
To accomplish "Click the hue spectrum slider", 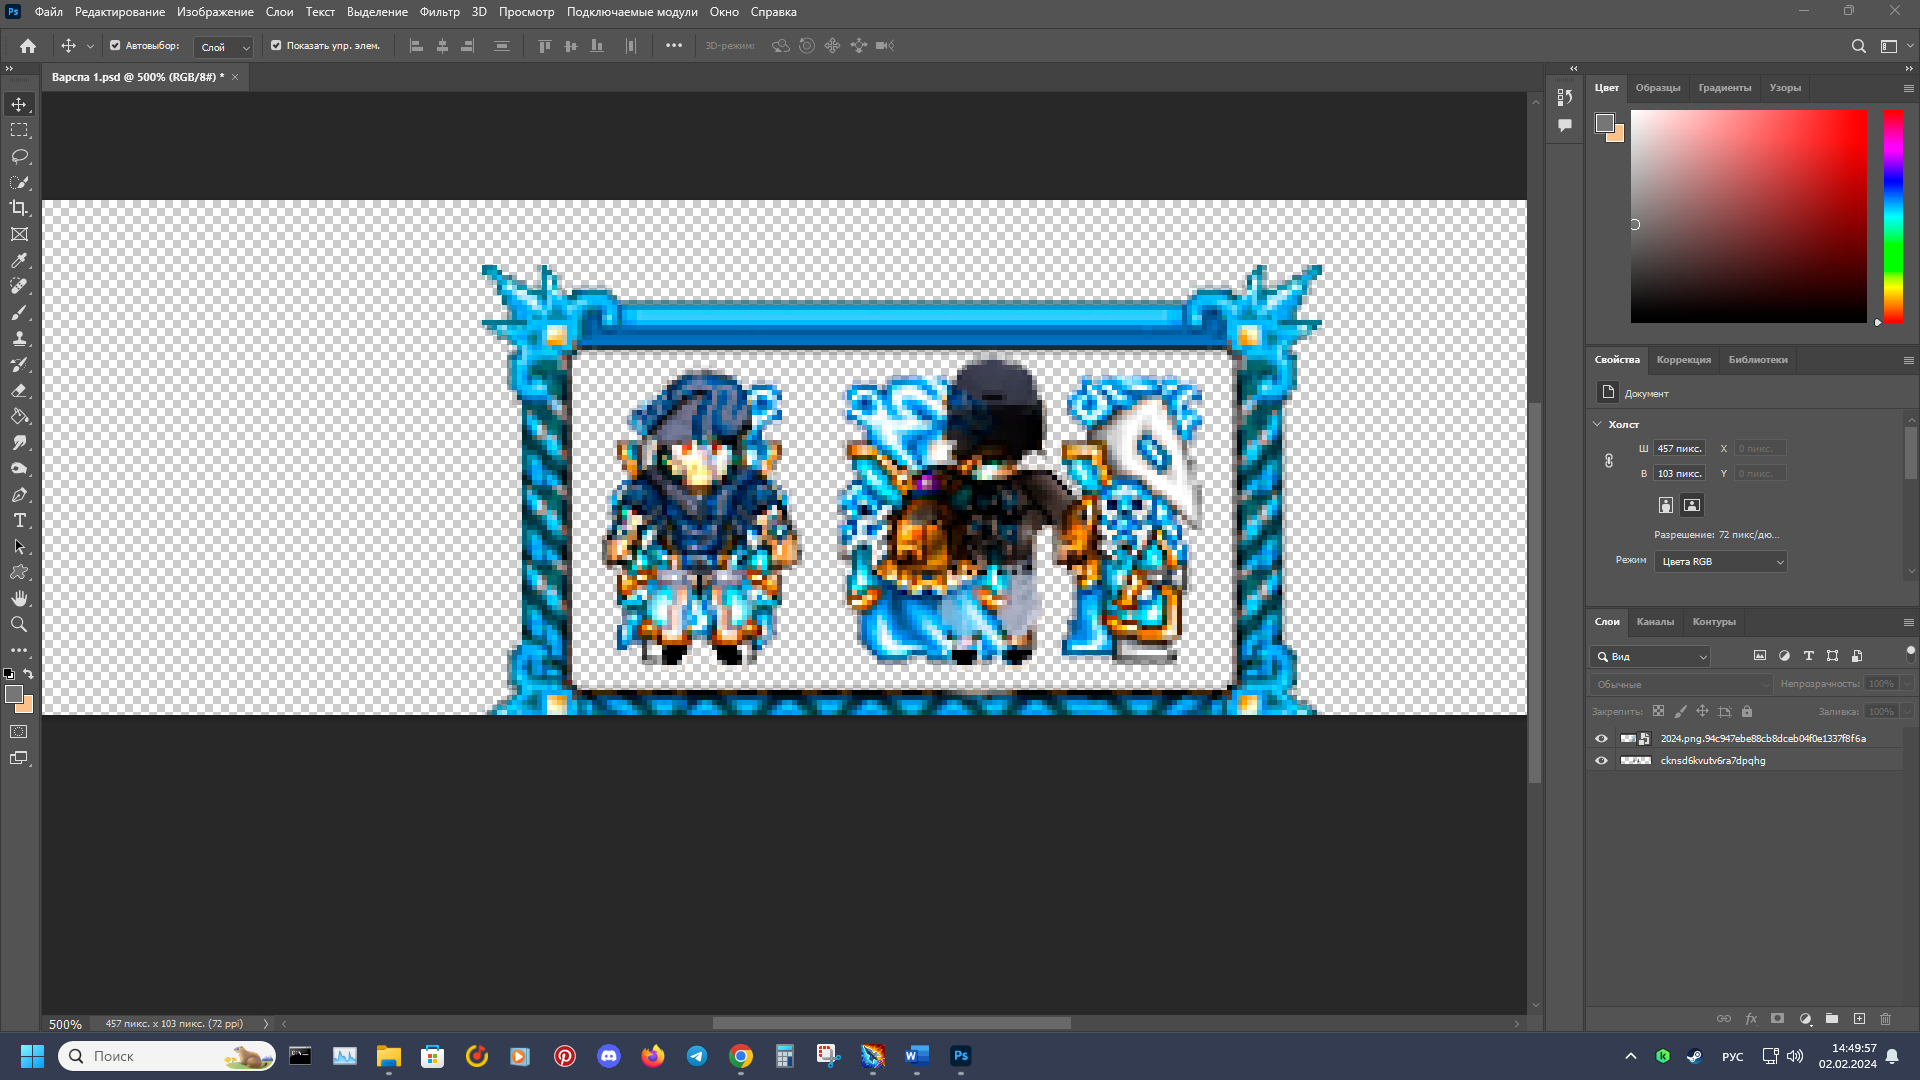I will pyautogui.click(x=1893, y=216).
